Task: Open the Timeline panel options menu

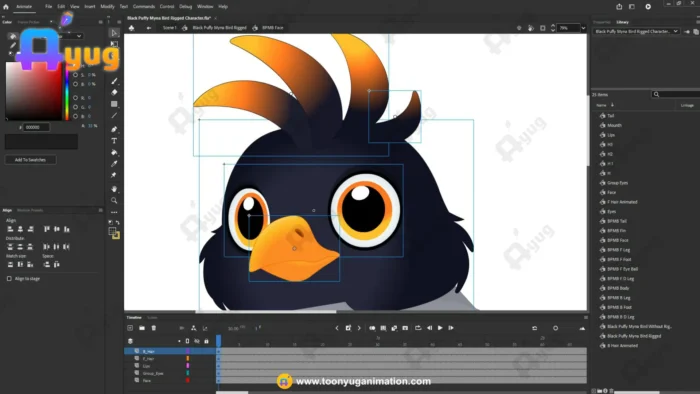Action: [x=585, y=318]
